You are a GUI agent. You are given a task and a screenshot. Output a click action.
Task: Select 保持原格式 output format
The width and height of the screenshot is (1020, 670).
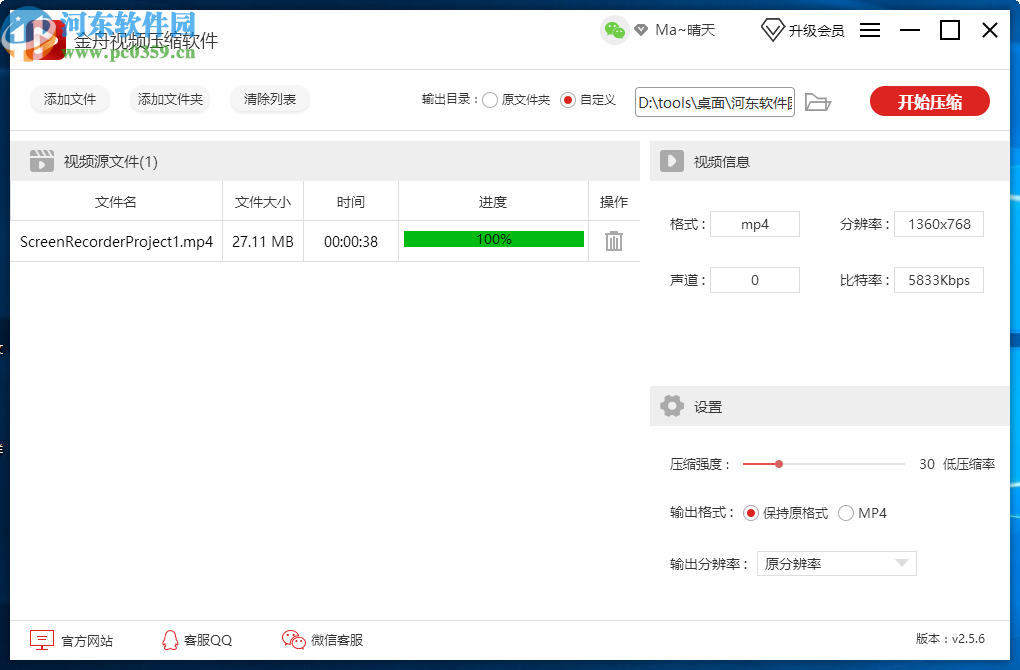751,512
